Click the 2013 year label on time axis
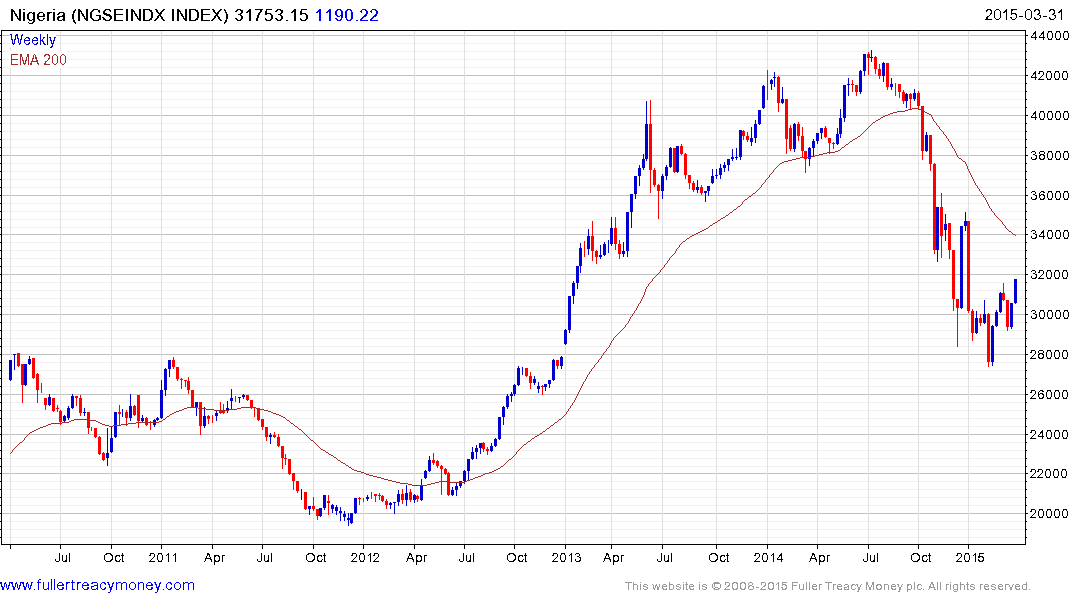 point(566,557)
